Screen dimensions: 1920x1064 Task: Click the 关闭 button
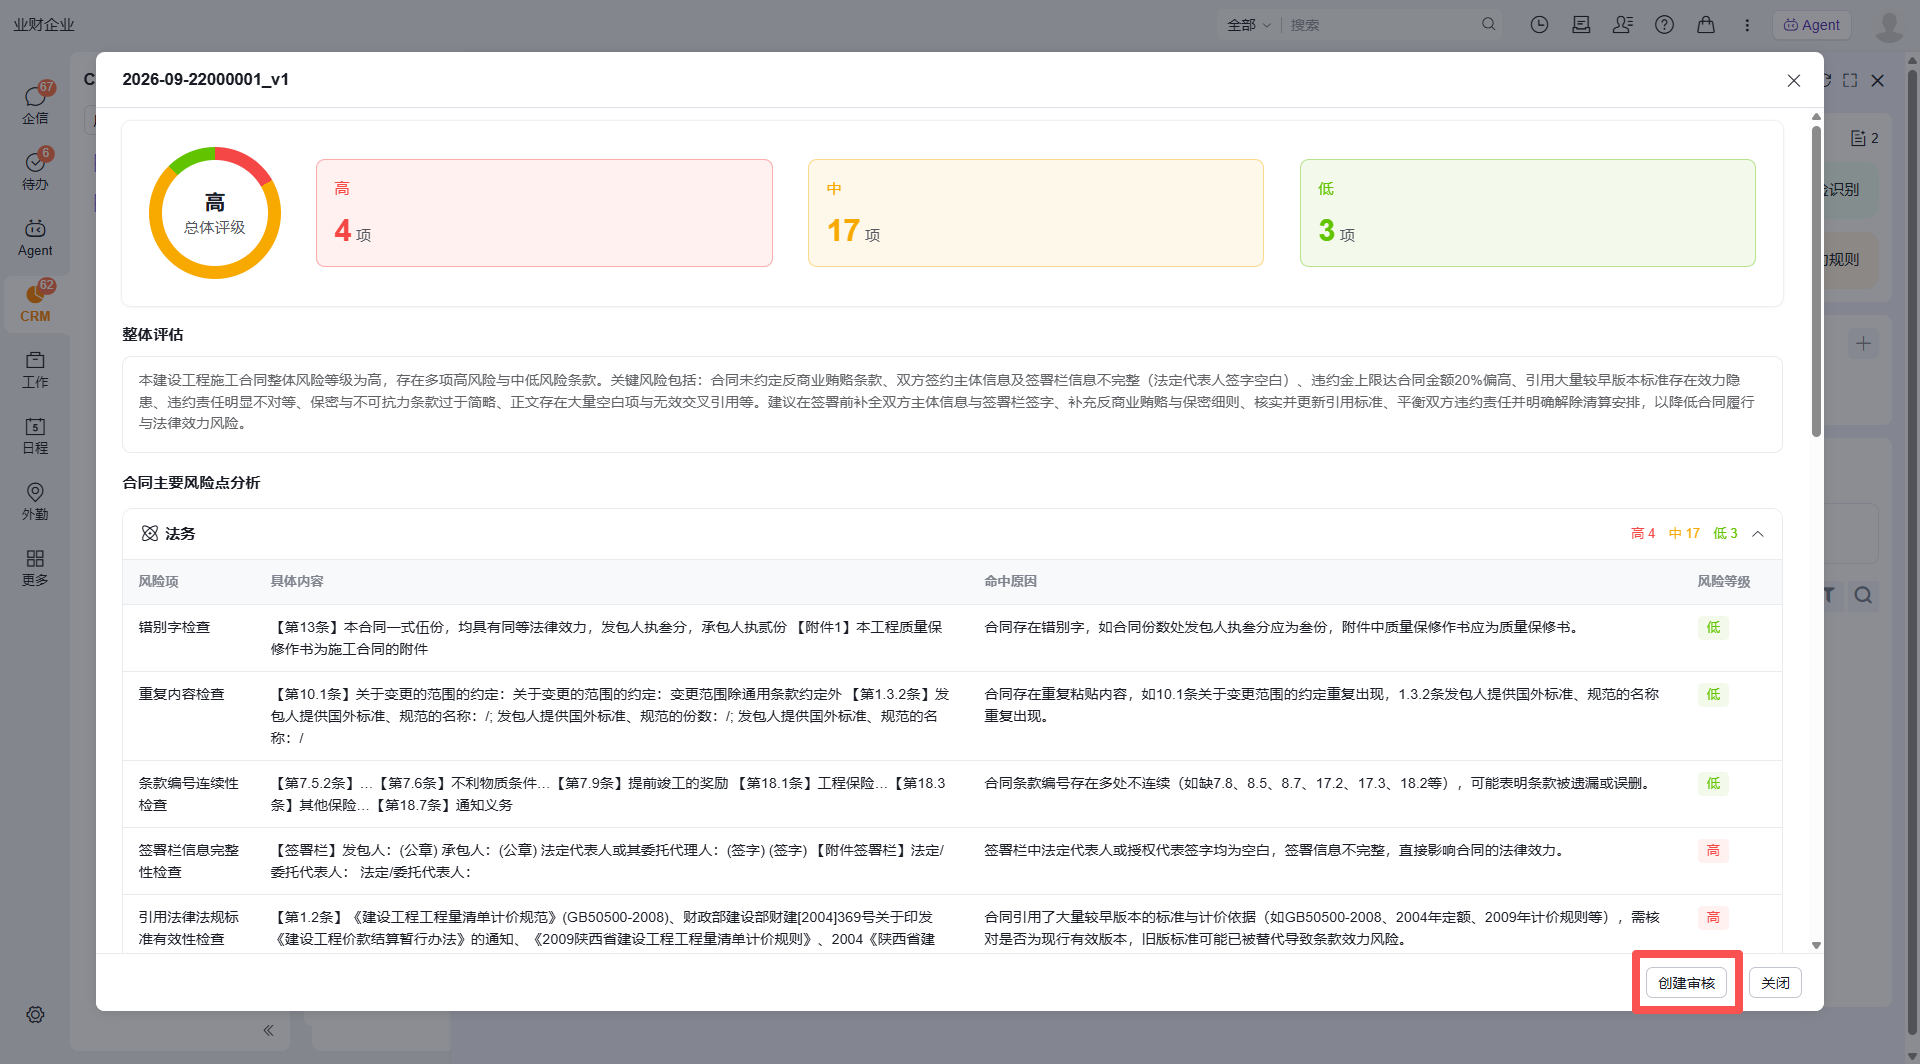(x=1775, y=983)
